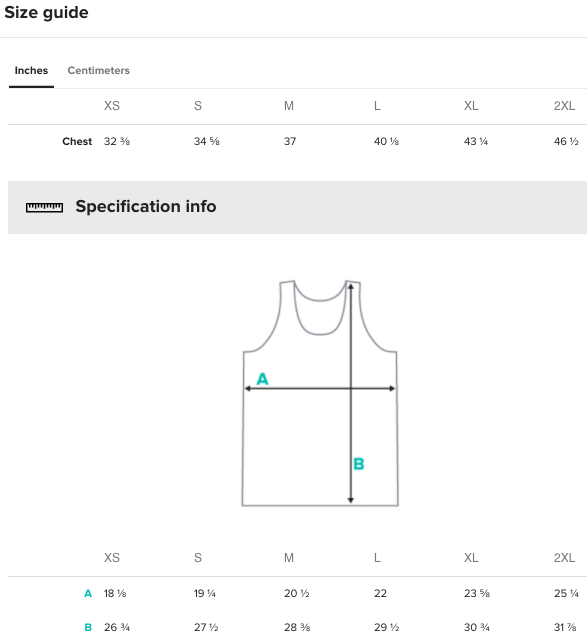Screen dimensions: 587x641
Task: Click the M chest measurement 37
Action: [x=290, y=141]
